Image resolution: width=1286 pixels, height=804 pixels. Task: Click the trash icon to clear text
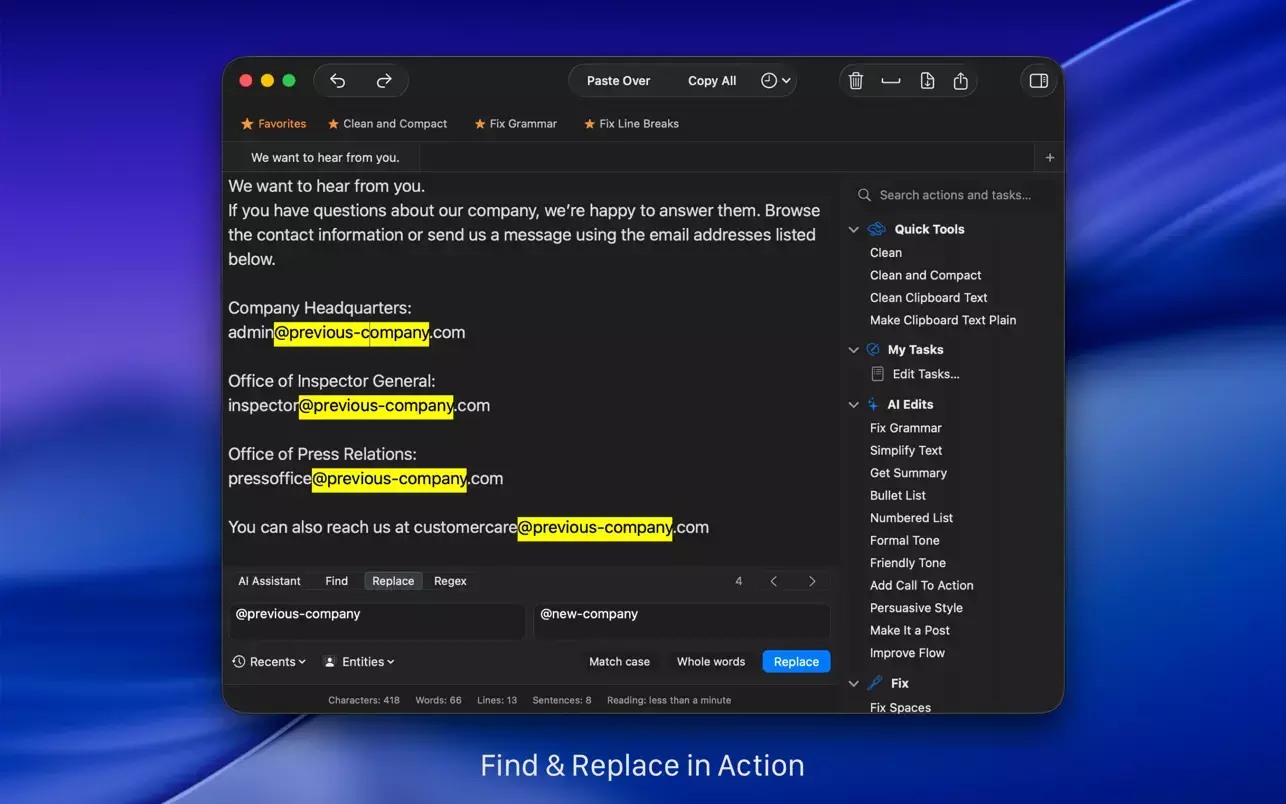point(856,81)
